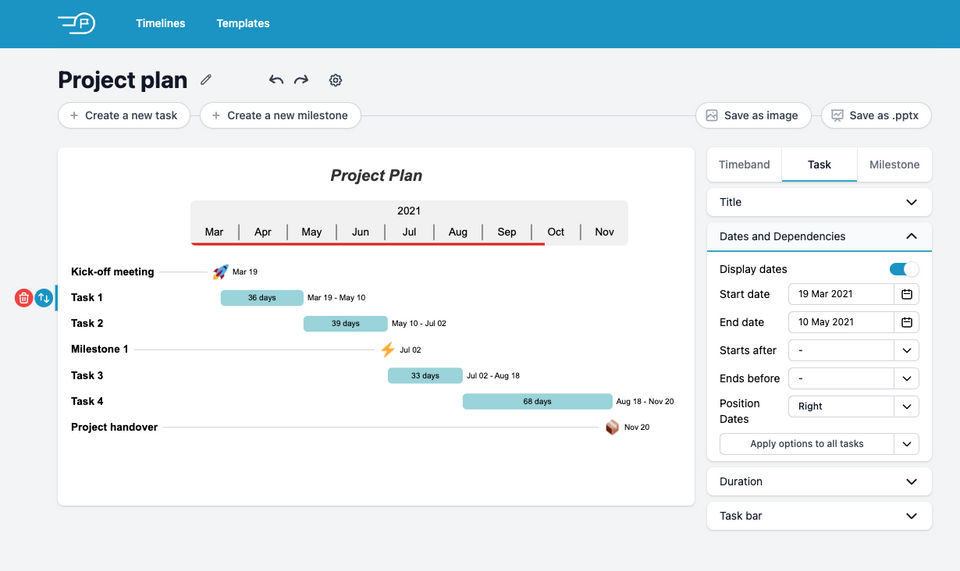
Task: Click the Milestone 1 row label
Action: (x=100, y=349)
